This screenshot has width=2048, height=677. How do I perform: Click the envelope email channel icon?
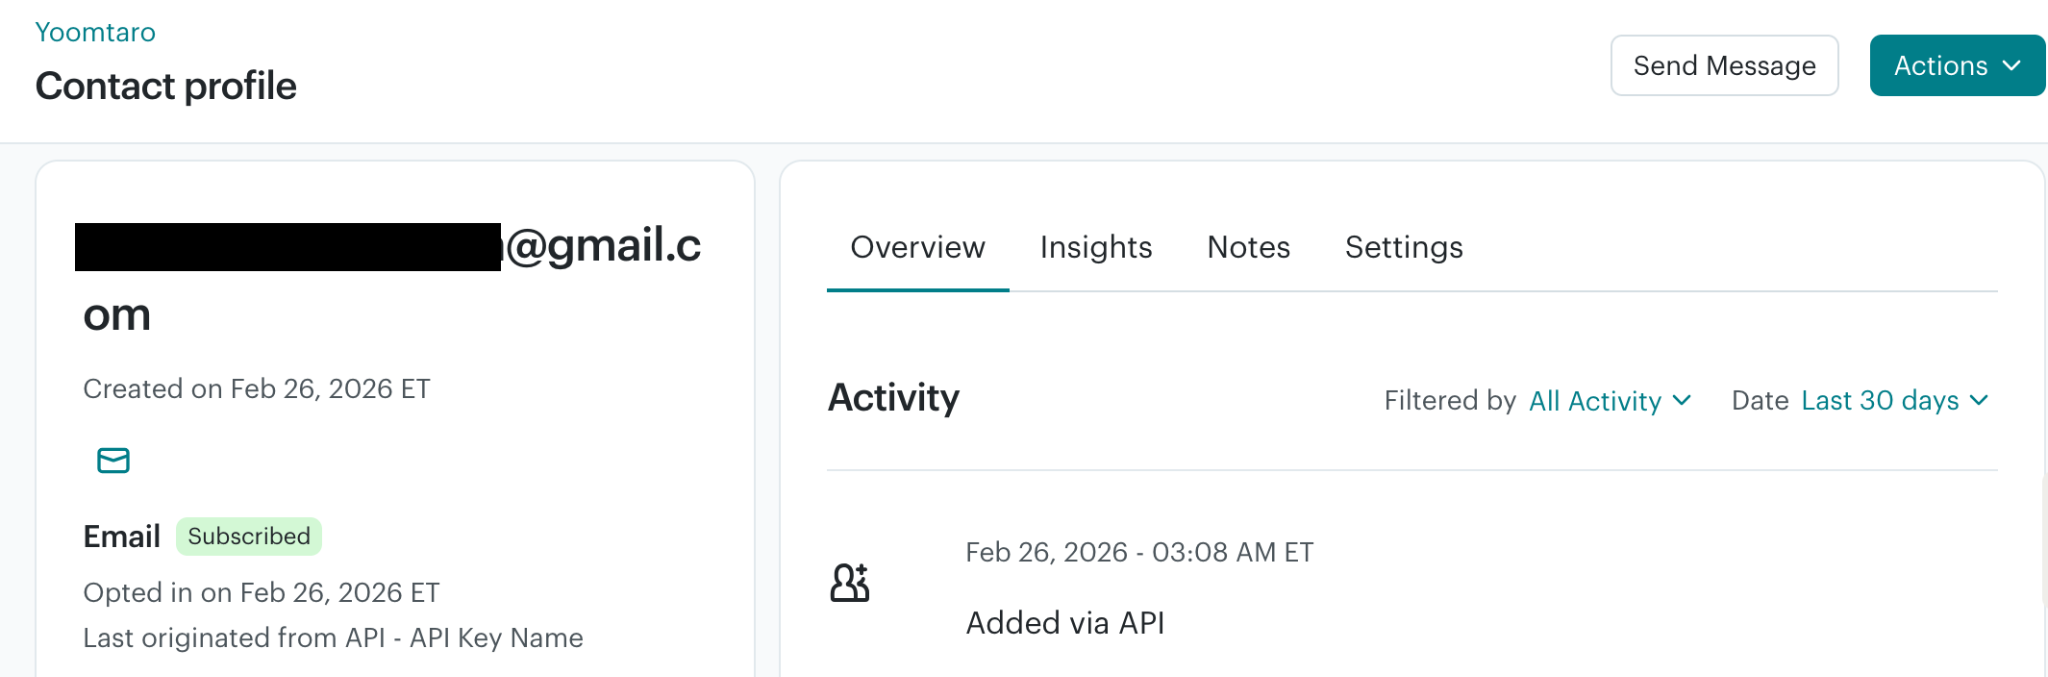click(x=113, y=460)
